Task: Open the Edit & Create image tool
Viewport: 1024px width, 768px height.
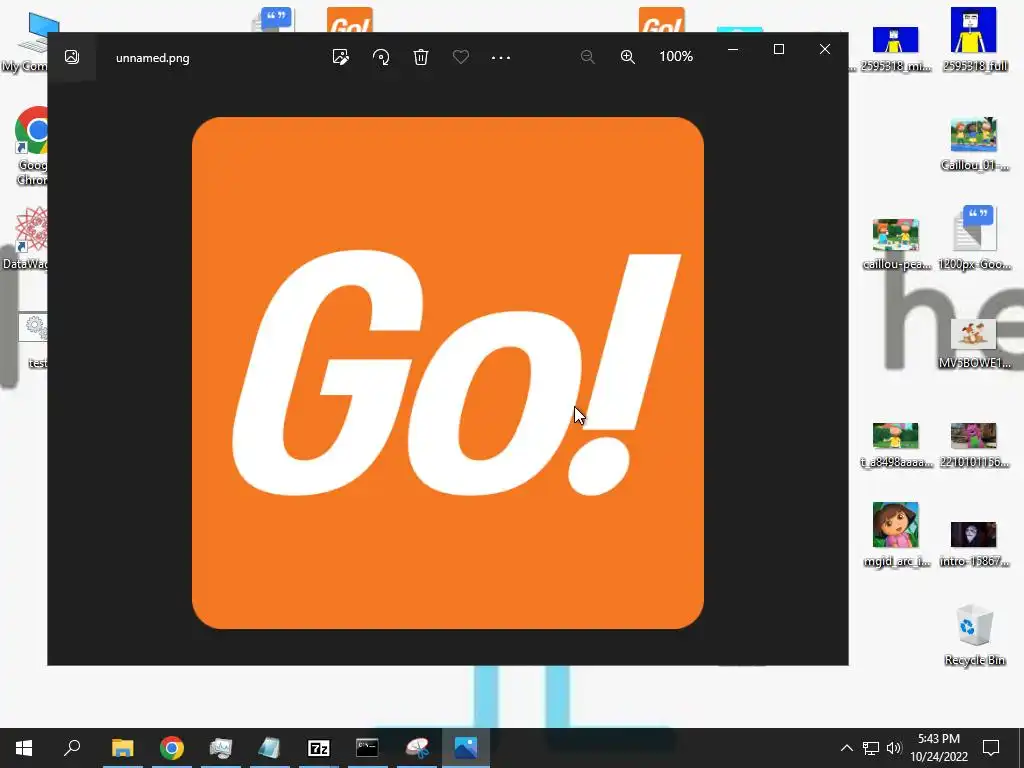Action: (x=340, y=57)
